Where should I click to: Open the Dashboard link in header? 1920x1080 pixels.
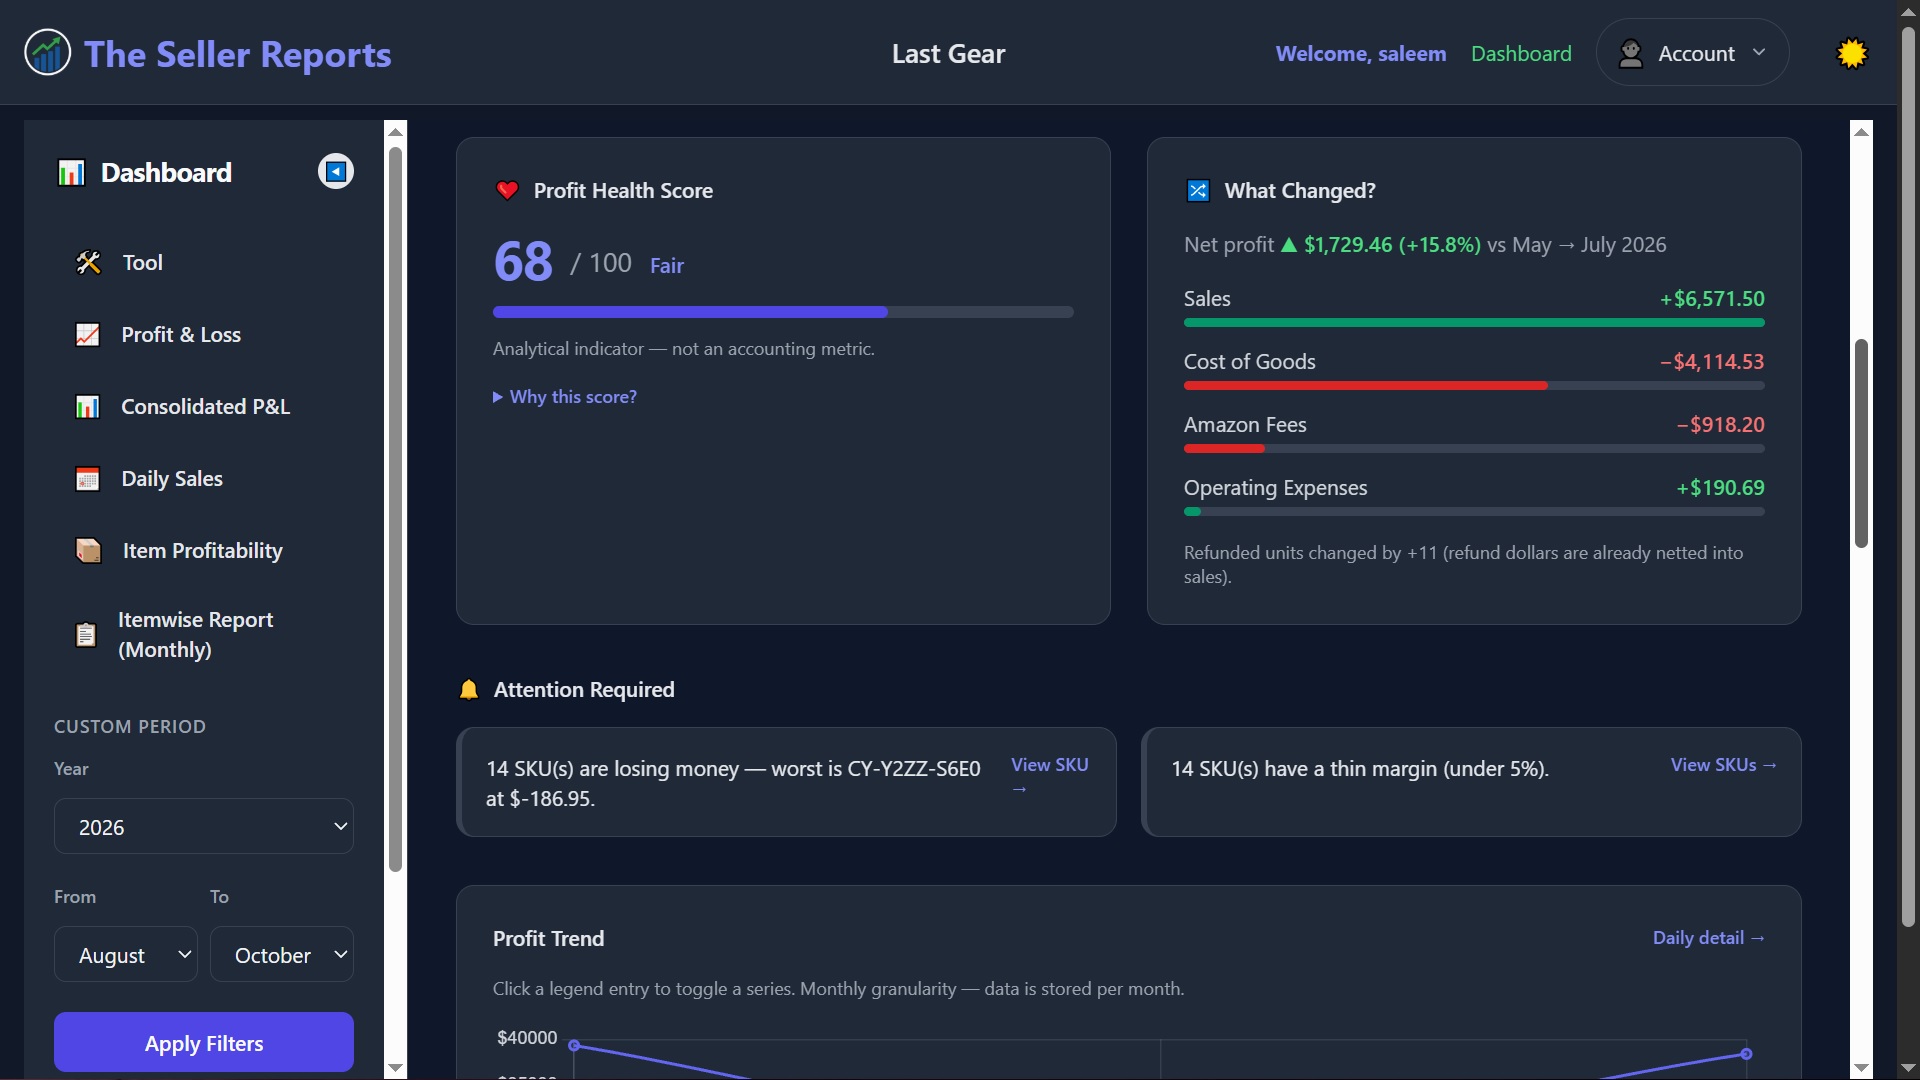click(1521, 53)
